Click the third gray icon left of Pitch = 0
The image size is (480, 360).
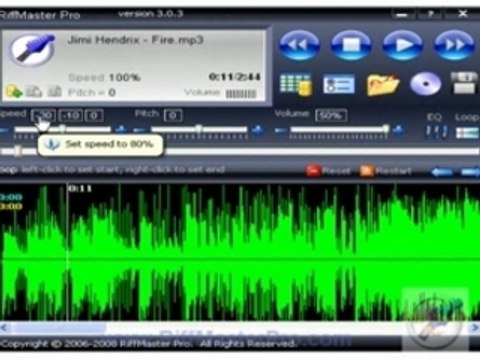point(54,91)
